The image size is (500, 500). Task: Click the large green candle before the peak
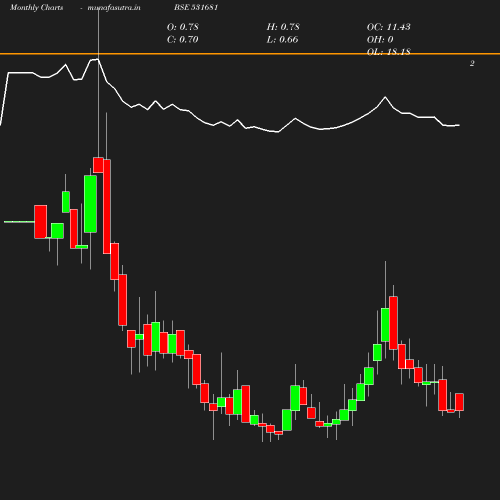point(90,204)
